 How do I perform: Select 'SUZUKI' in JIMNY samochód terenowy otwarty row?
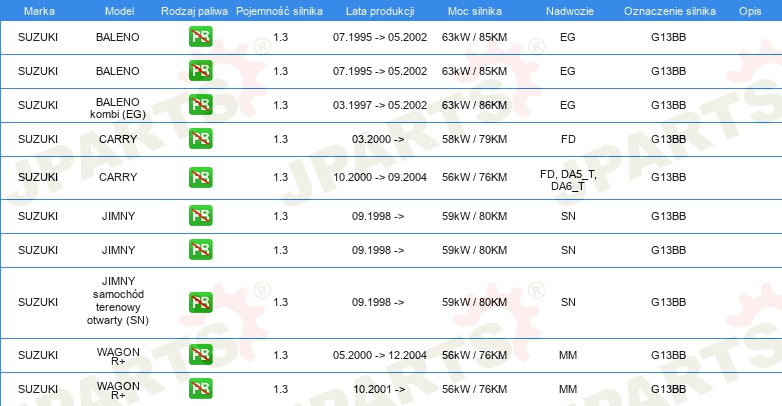(x=38, y=302)
